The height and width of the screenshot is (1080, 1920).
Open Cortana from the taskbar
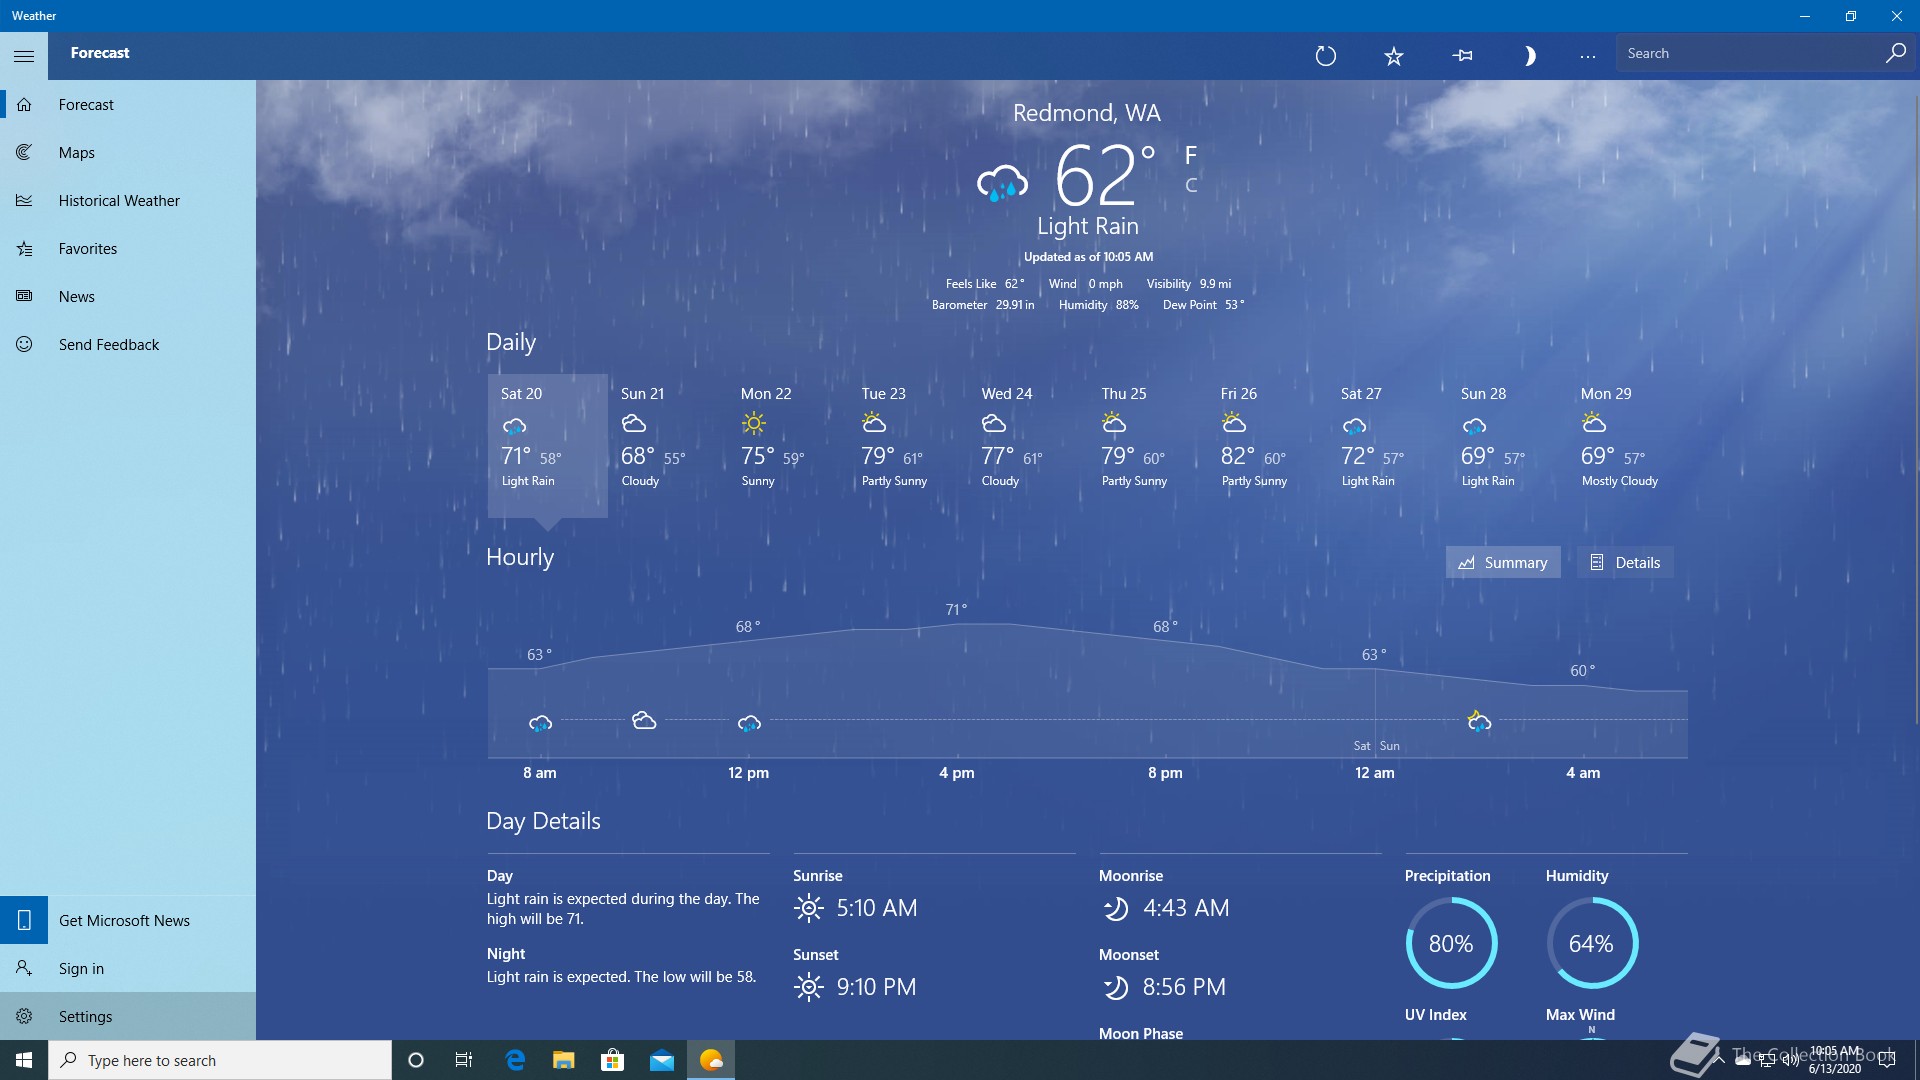coord(416,1060)
